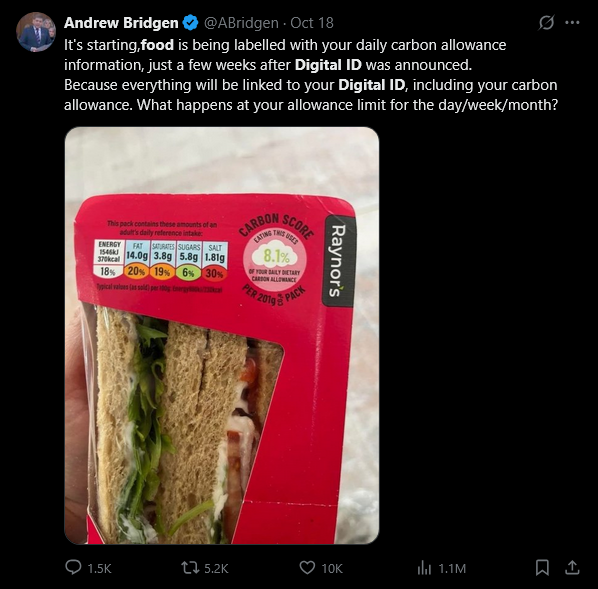This screenshot has width=598, height=589.
Task: Bookmark this post
Action: [x=542, y=568]
